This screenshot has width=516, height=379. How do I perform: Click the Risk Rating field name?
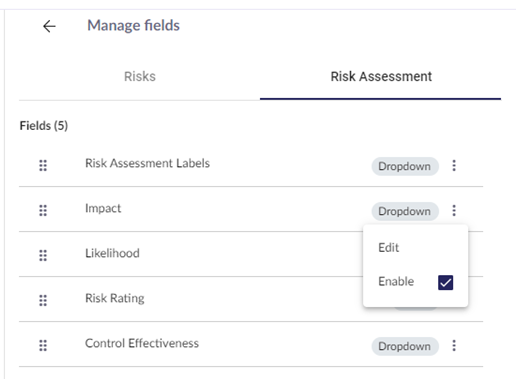115,298
